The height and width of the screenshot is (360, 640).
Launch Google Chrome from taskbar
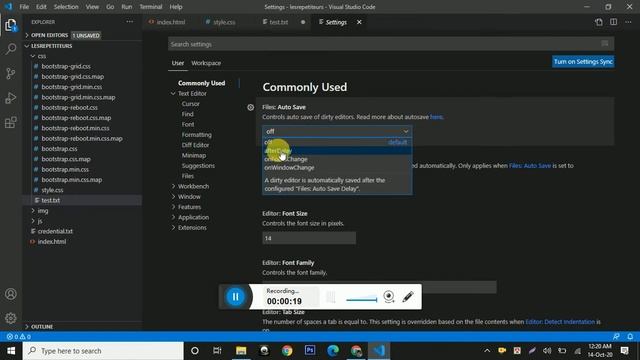pyautogui.click(x=287, y=351)
